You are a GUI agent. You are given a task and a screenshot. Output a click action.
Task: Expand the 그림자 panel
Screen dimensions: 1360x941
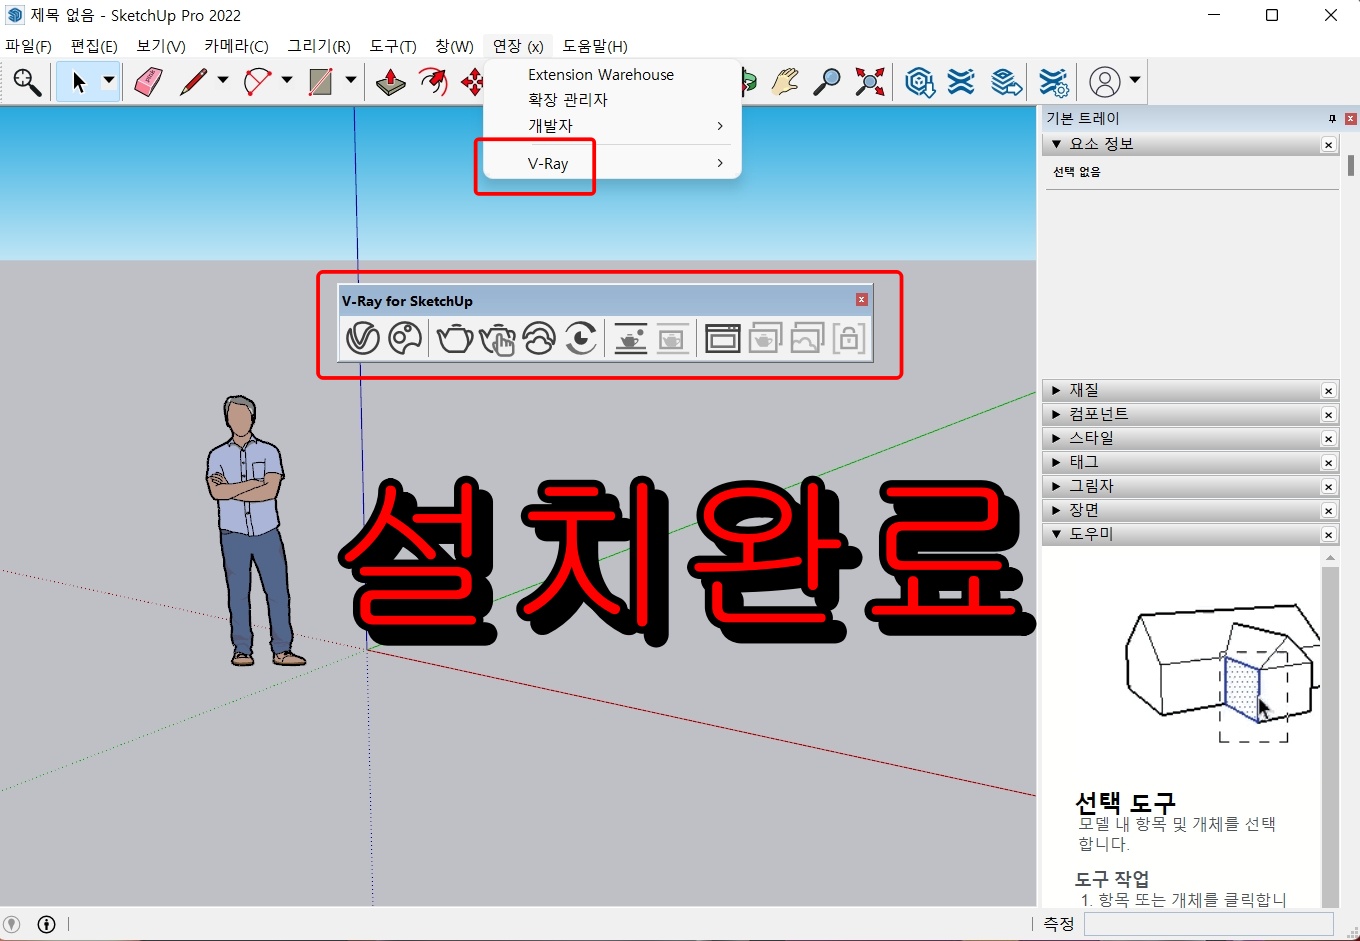coord(1056,486)
